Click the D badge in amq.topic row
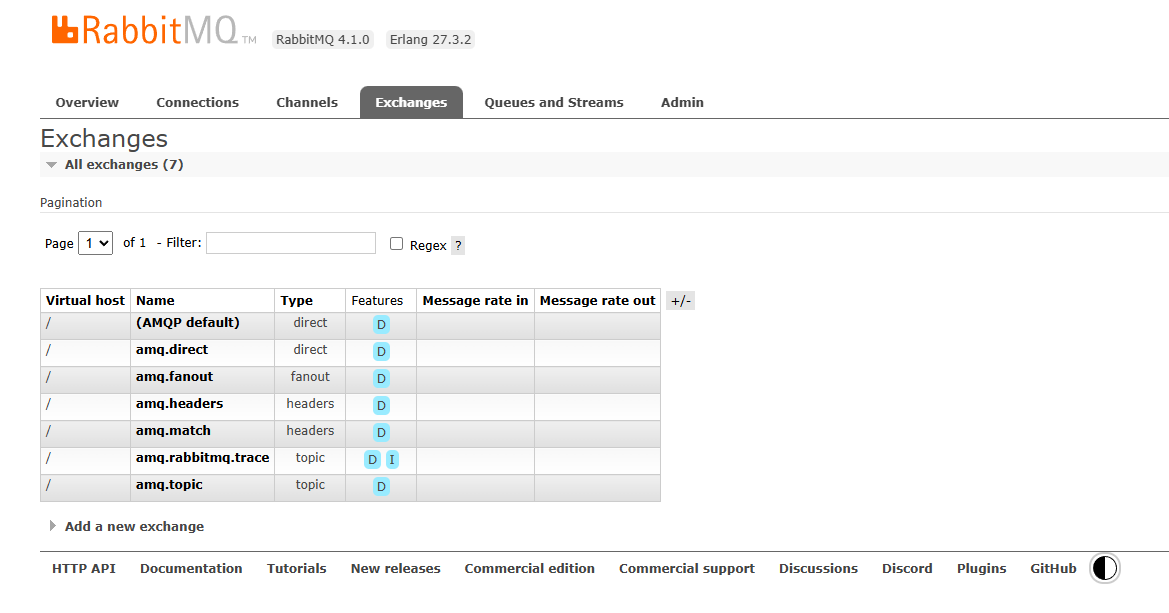Viewport: 1169px width, 613px height. 381,486
